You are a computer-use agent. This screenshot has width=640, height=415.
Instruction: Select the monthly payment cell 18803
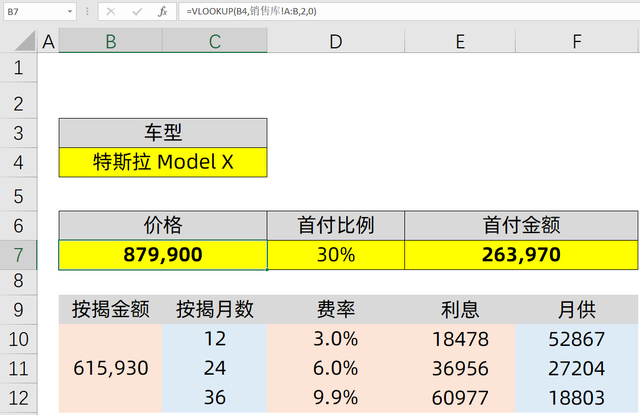pyautogui.click(x=577, y=398)
